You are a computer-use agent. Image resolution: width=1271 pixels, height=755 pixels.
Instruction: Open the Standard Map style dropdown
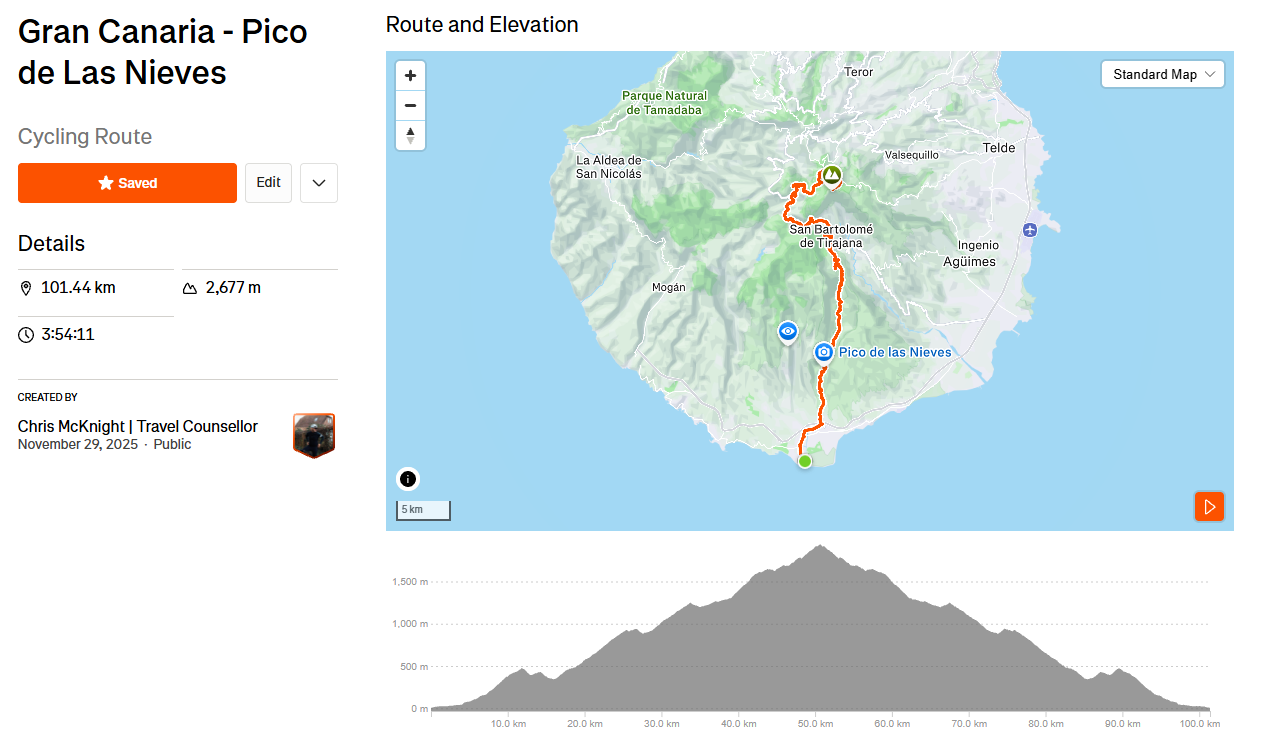pos(1163,74)
